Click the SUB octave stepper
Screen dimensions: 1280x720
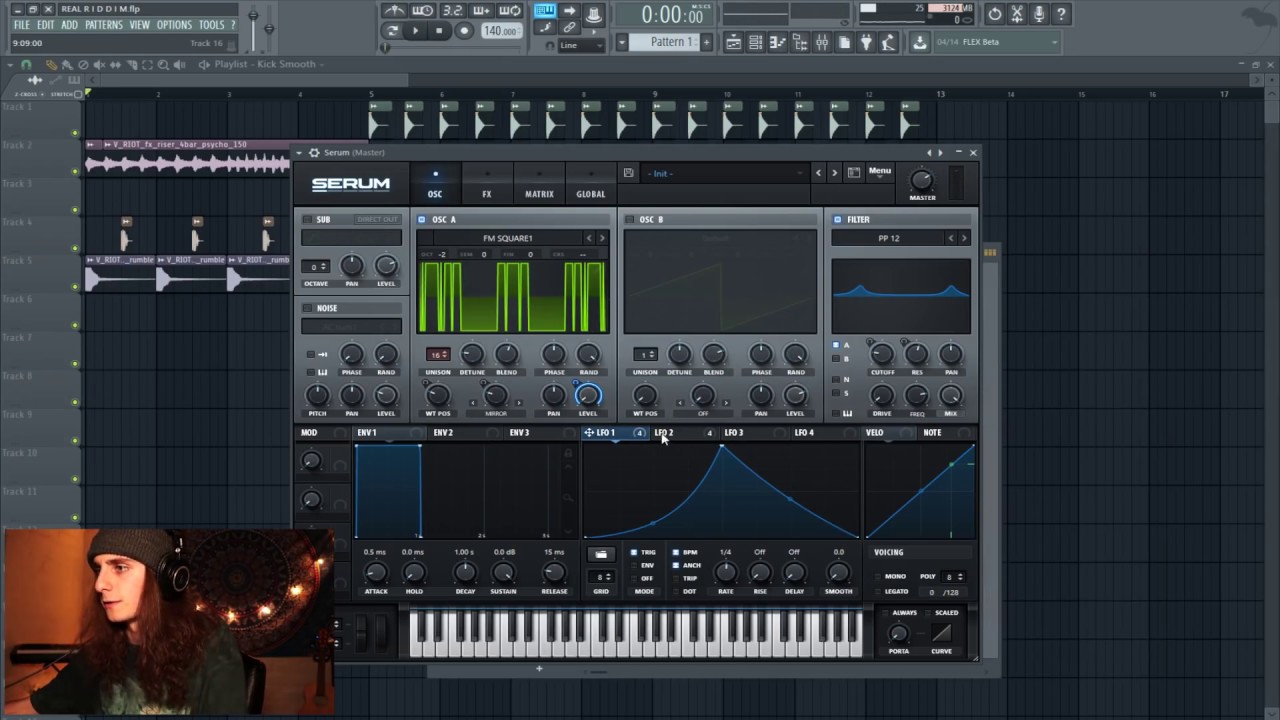click(316, 266)
